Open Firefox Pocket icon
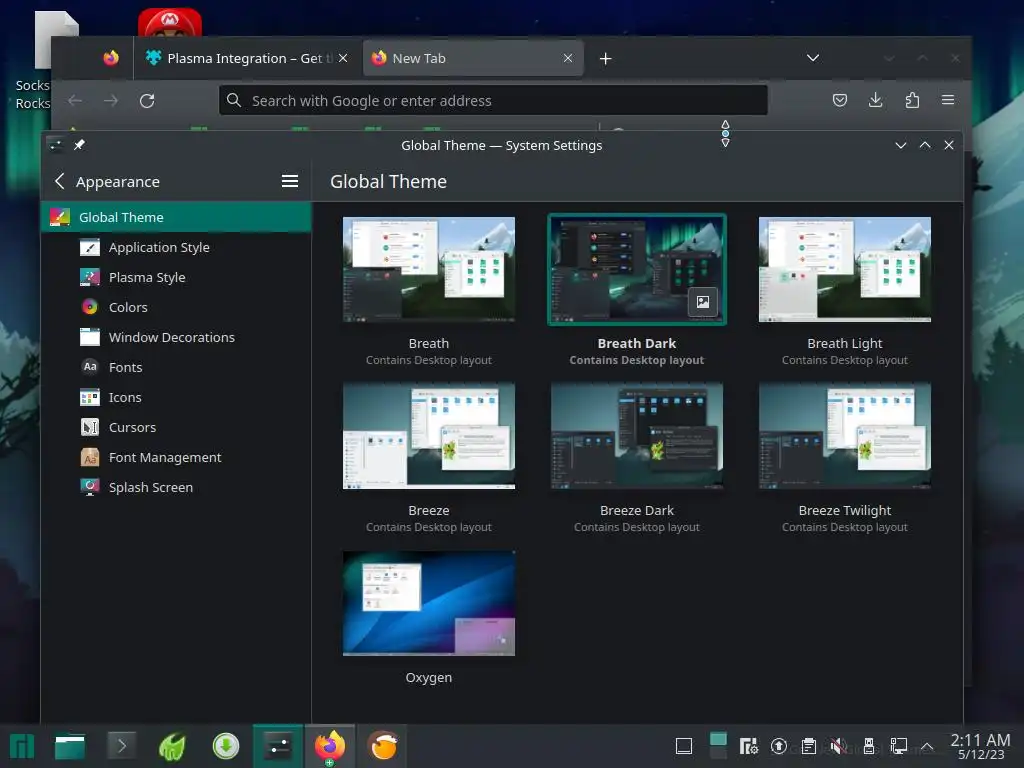Viewport: 1024px width, 768px height. coord(840,100)
